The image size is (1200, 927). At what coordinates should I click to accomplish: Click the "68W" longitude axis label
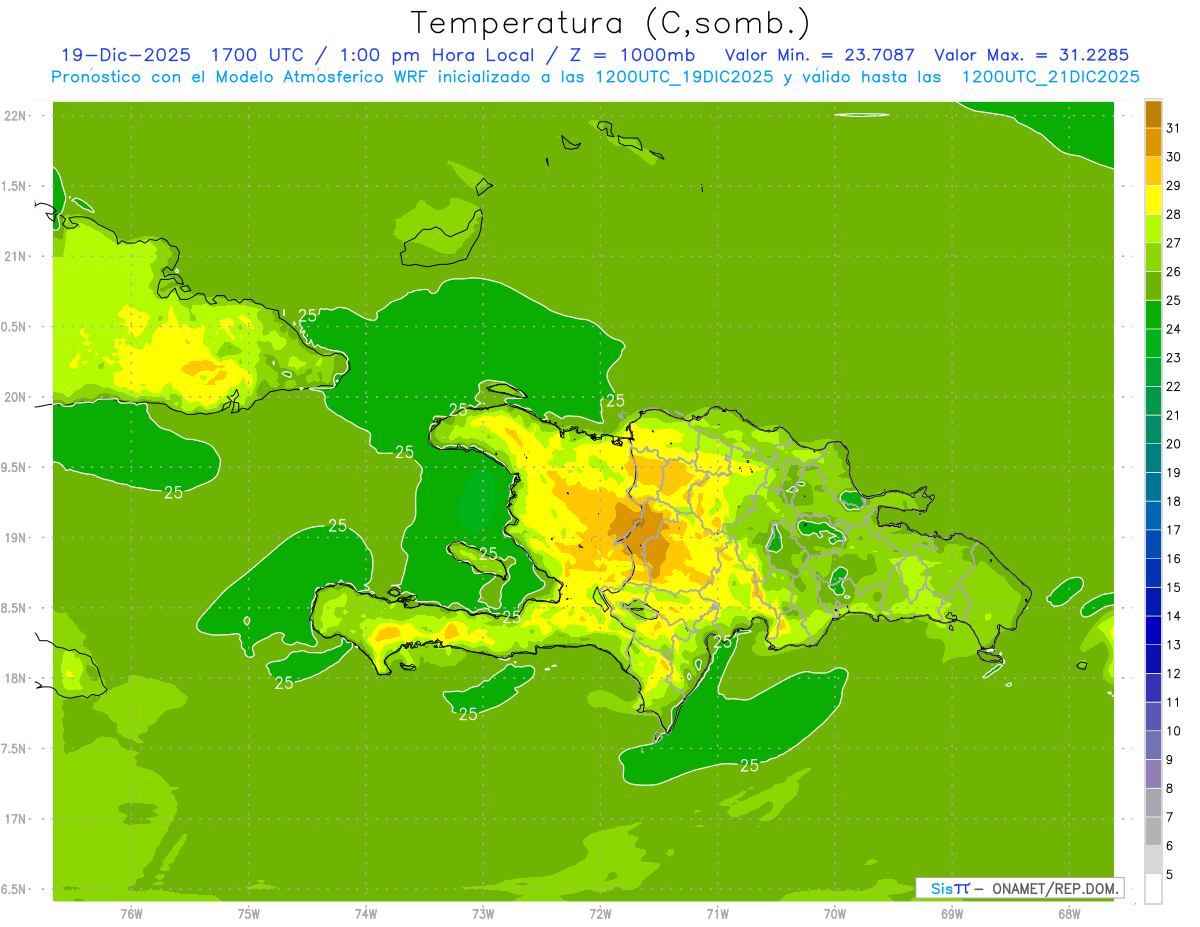click(x=1069, y=913)
